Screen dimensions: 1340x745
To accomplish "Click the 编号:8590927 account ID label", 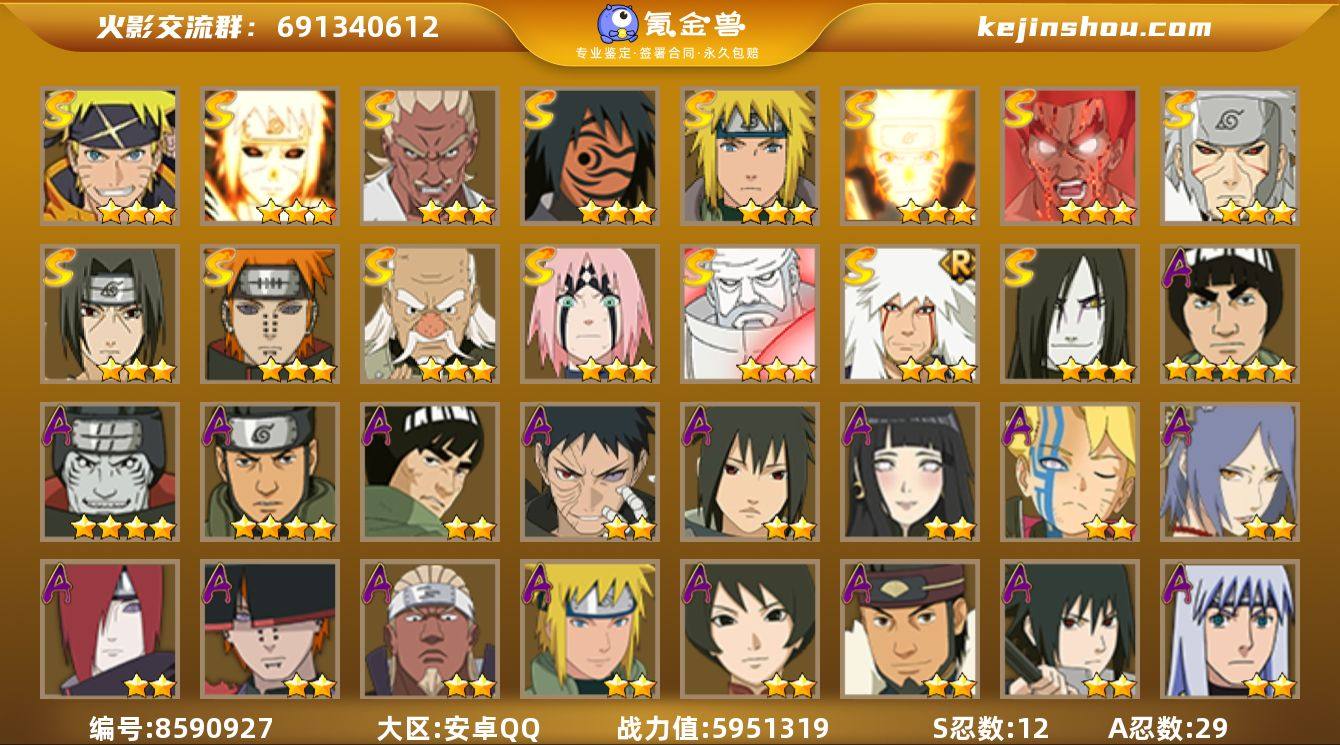I will pos(180,728).
